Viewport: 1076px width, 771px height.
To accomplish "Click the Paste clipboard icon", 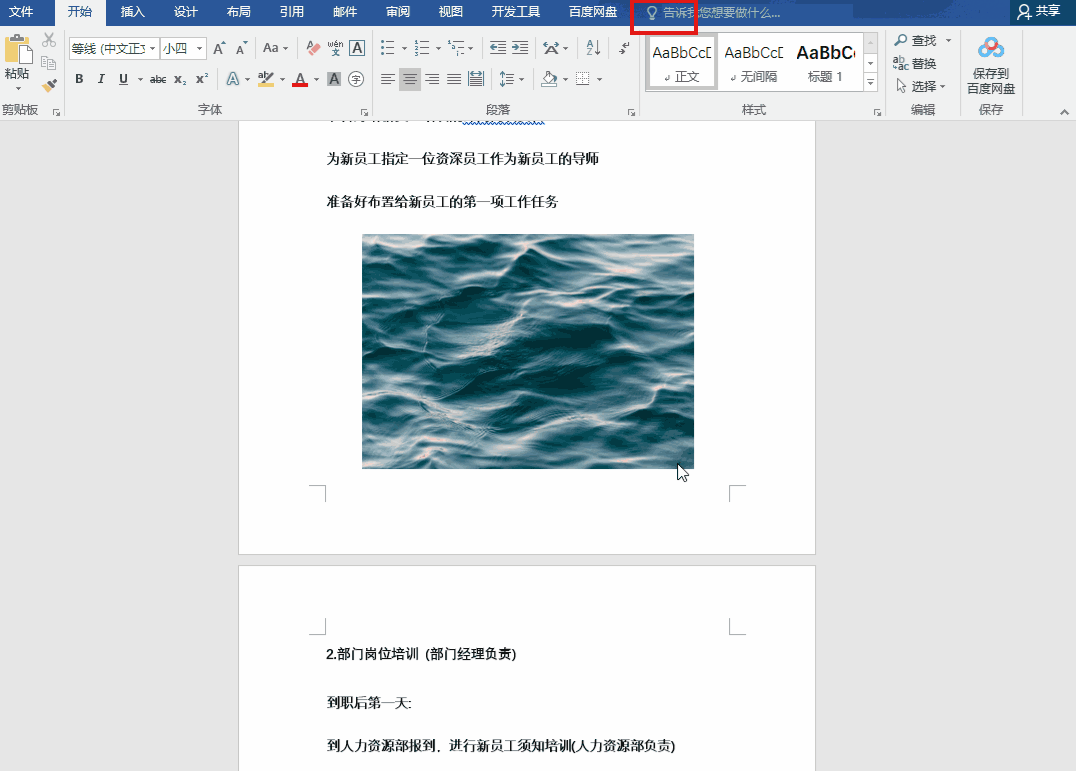I will point(18,51).
